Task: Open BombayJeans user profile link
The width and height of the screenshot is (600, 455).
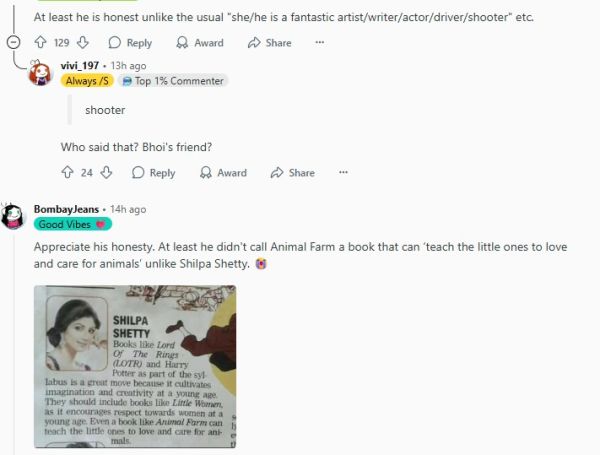Action: (66, 209)
